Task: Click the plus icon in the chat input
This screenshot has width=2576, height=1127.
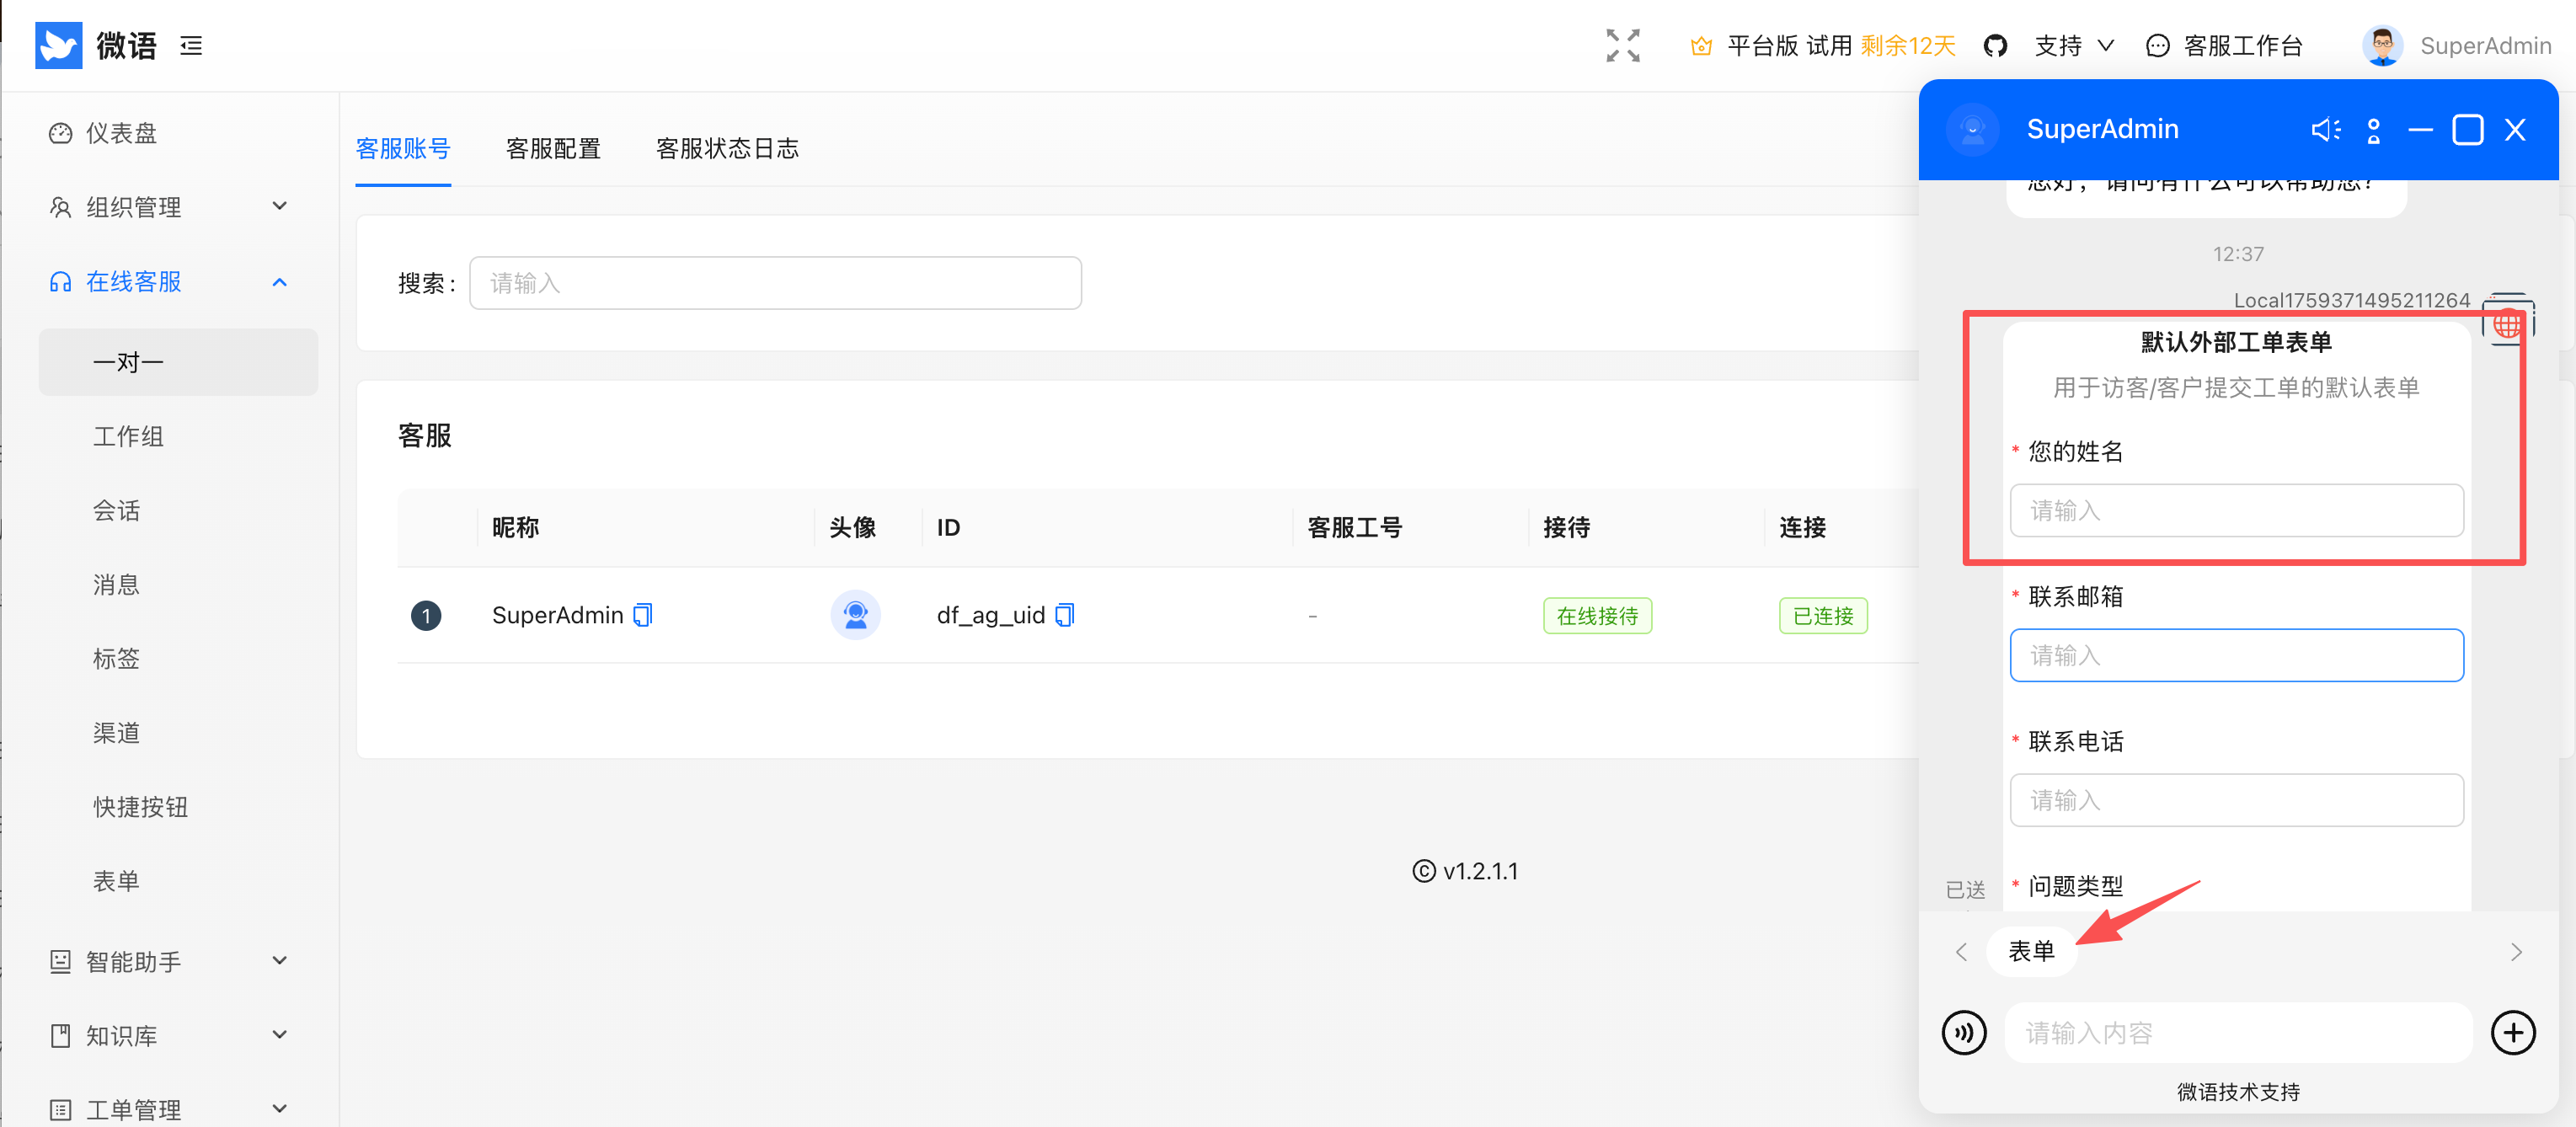Action: 2513,1032
